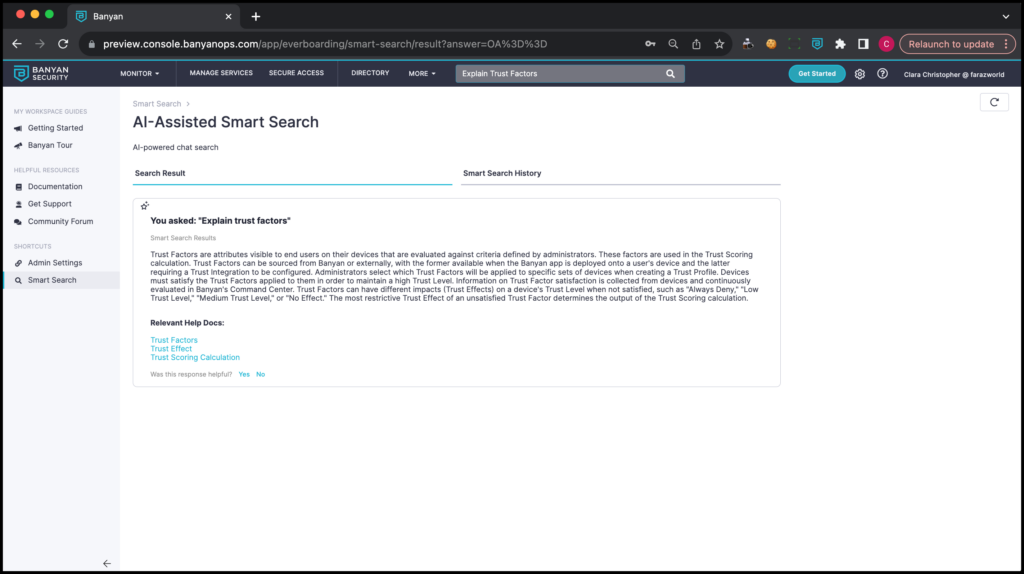Image resolution: width=1024 pixels, height=574 pixels.
Task: Click the Smart Search breadcrumb link
Action: tap(157, 104)
